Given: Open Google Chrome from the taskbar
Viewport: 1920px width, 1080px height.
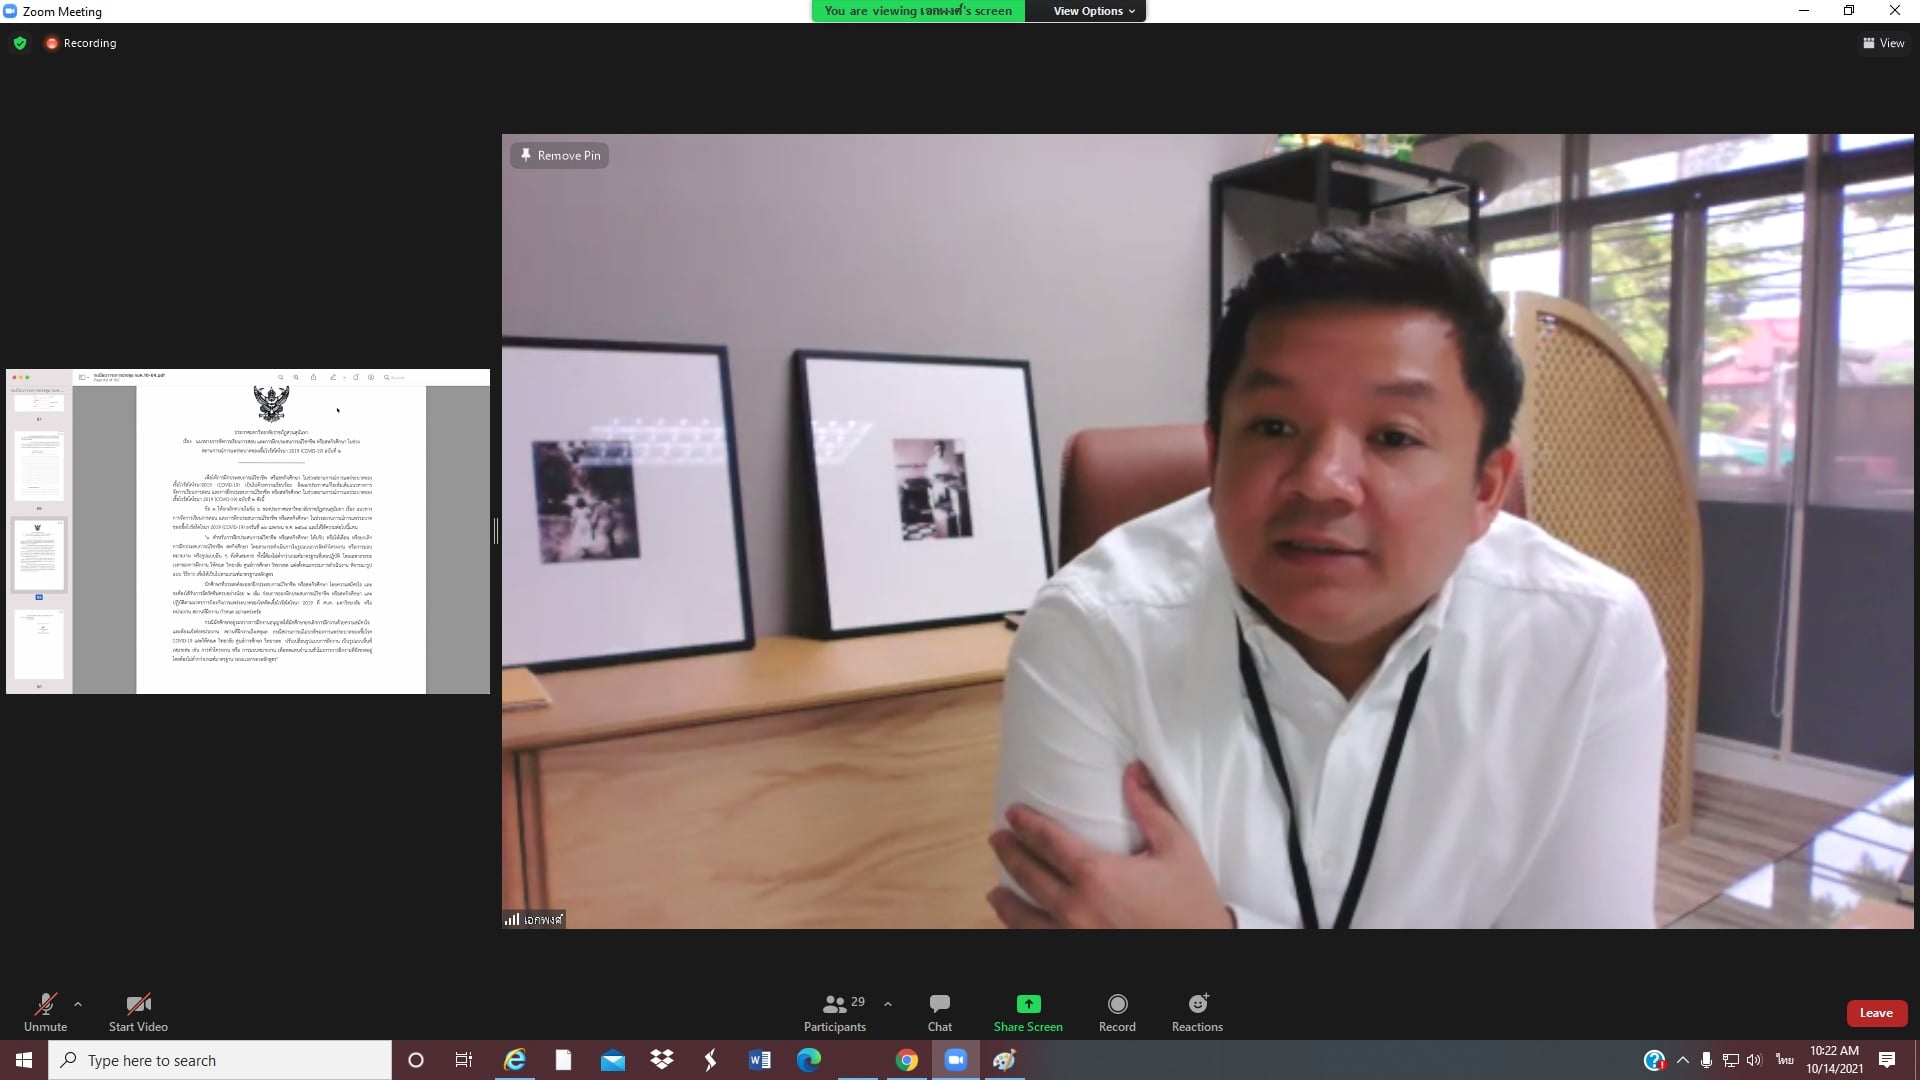Looking at the screenshot, I should coord(906,1060).
